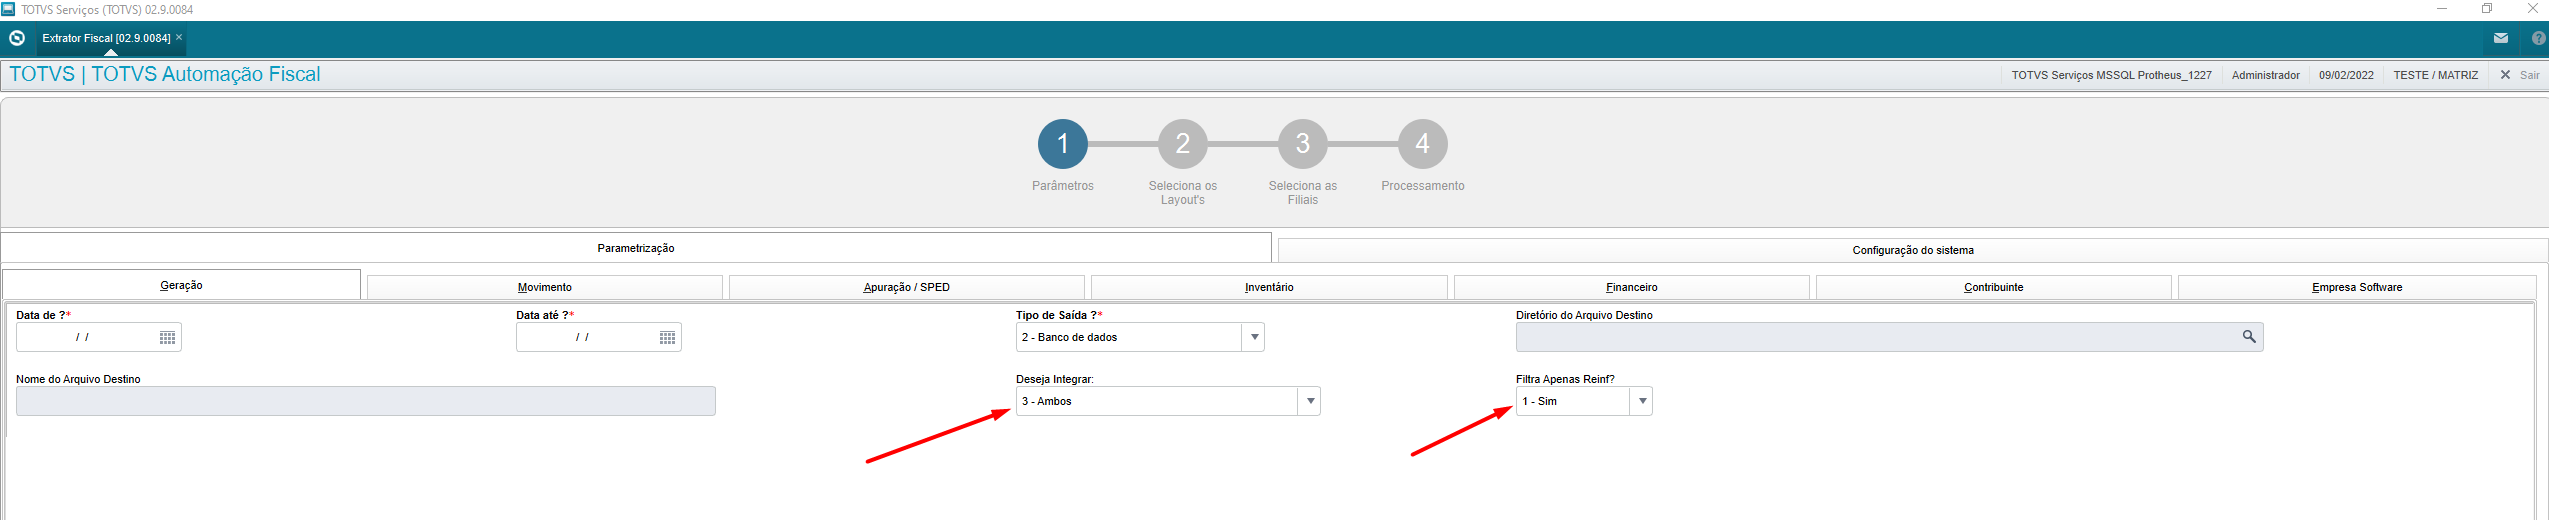Click the 09/02/2022 date label

2346,75
